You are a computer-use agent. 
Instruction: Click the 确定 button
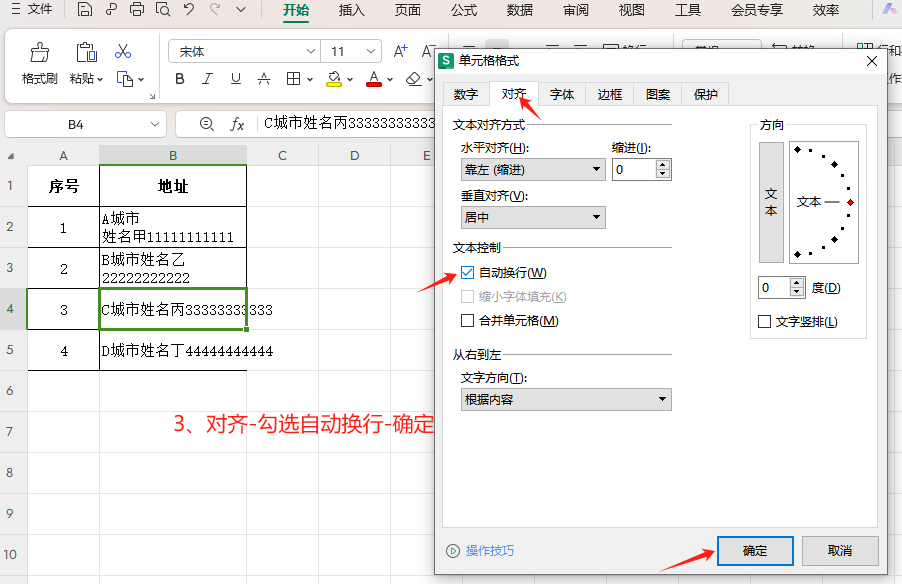[x=755, y=551]
